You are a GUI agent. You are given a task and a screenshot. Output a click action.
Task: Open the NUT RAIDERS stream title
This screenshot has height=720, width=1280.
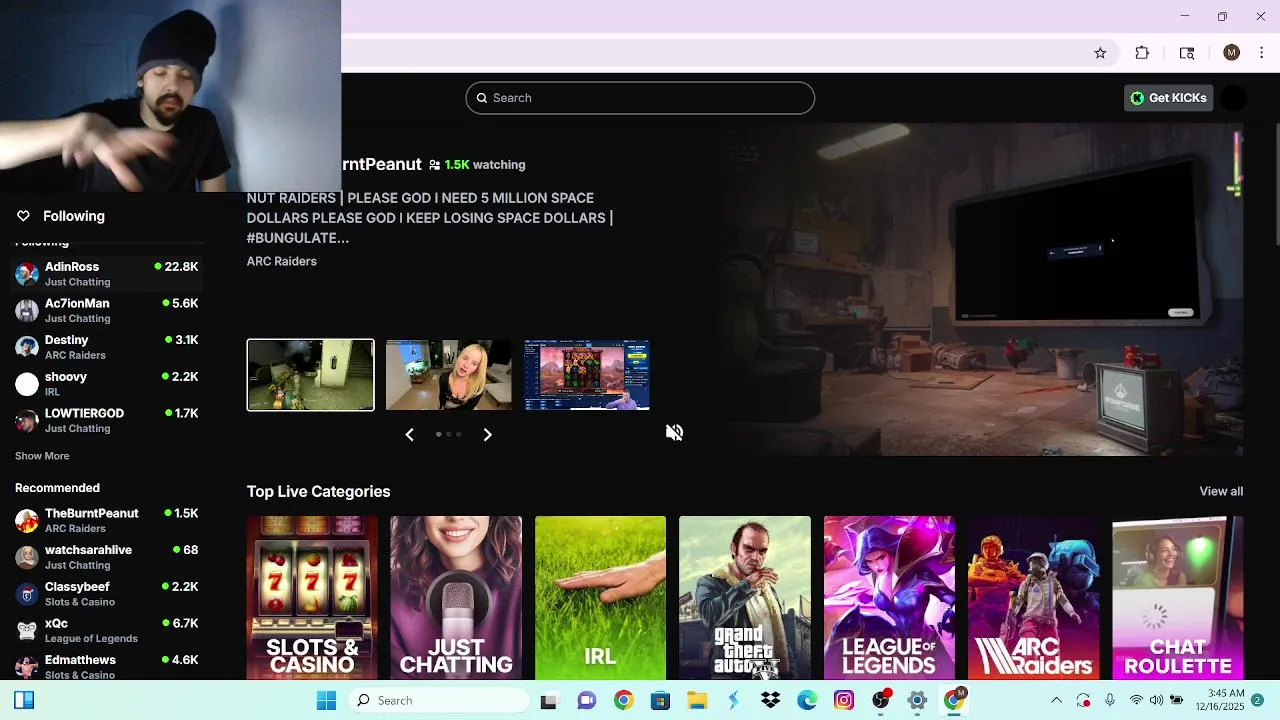430,218
